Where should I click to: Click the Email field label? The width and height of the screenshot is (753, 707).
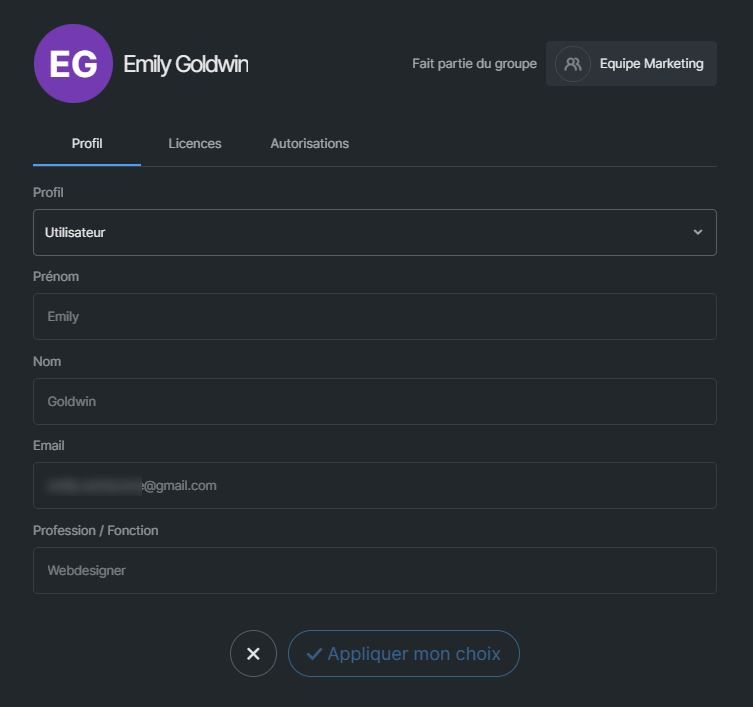(x=49, y=445)
